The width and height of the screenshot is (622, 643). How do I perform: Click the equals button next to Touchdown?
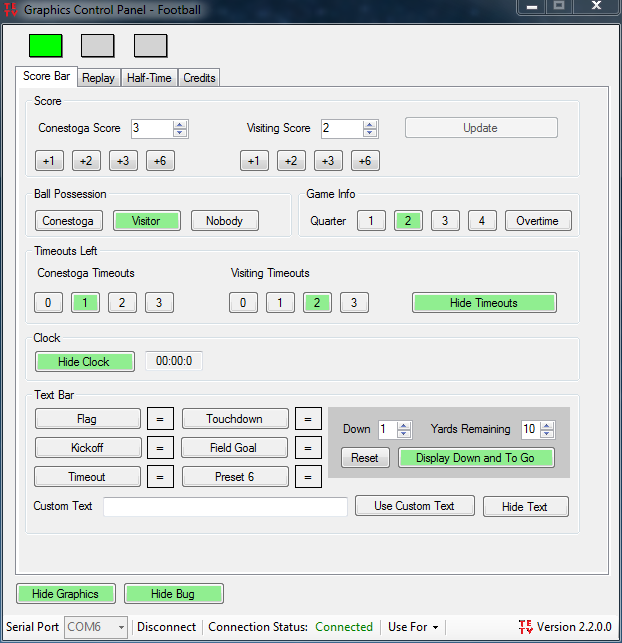click(x=309, y=419)
